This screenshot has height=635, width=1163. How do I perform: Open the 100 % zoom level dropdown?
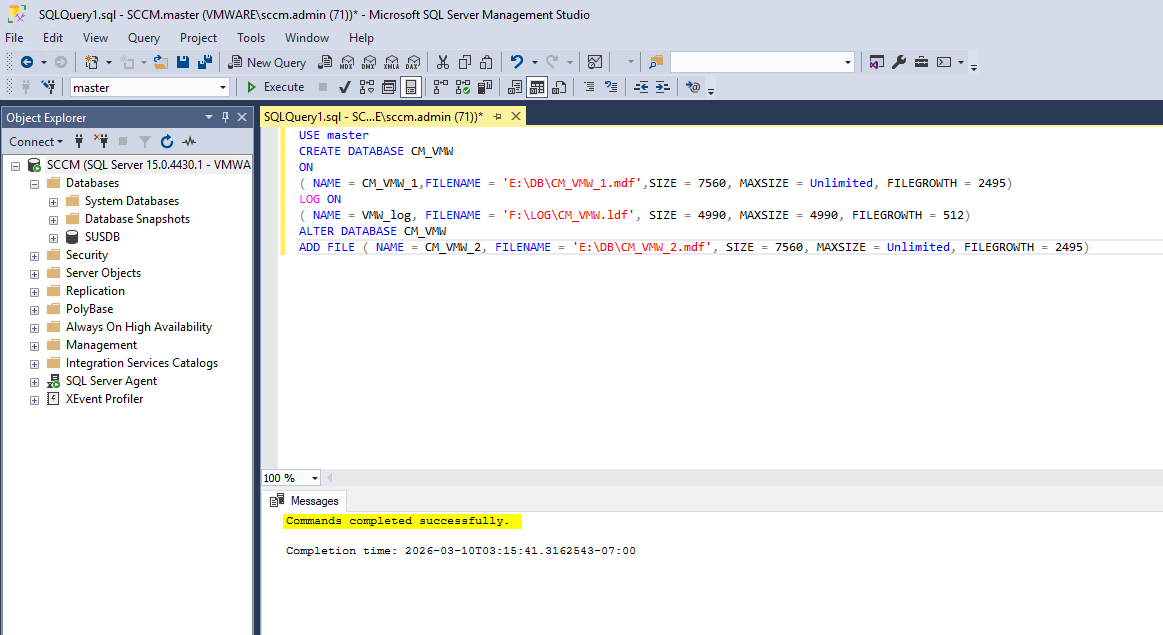point(315,478)
